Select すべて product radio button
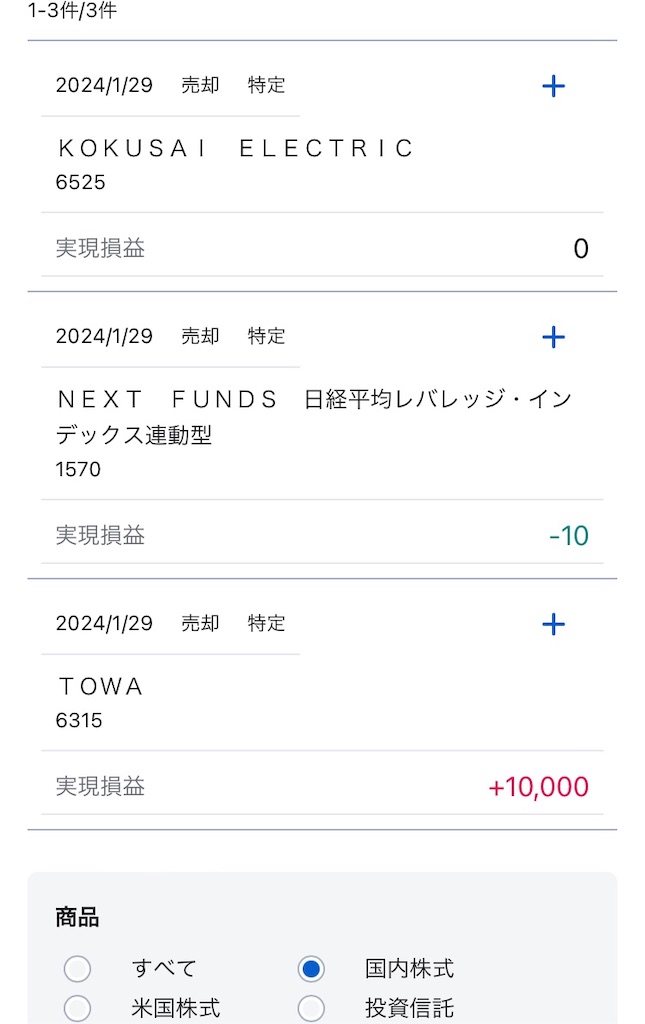This screenshot has height=1024, width=645. pos(77,968)
